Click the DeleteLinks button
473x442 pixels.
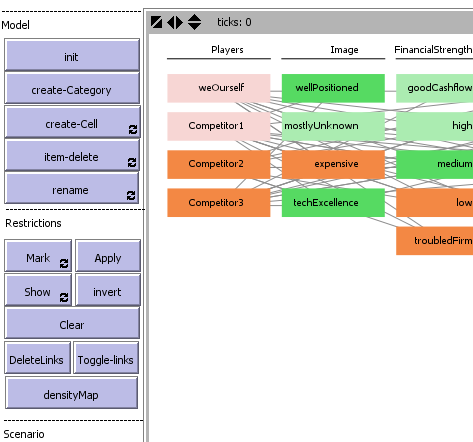point(37,357)
